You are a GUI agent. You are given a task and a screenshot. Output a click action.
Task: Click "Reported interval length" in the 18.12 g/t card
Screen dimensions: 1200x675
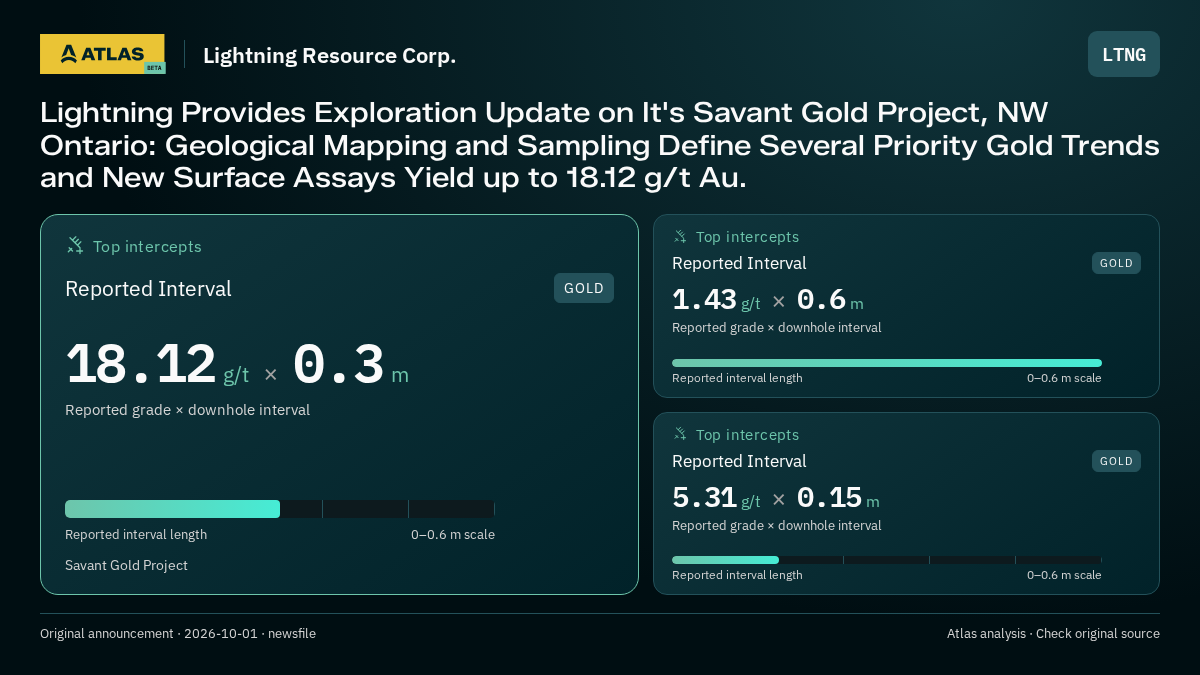click(x=136, y=535)
